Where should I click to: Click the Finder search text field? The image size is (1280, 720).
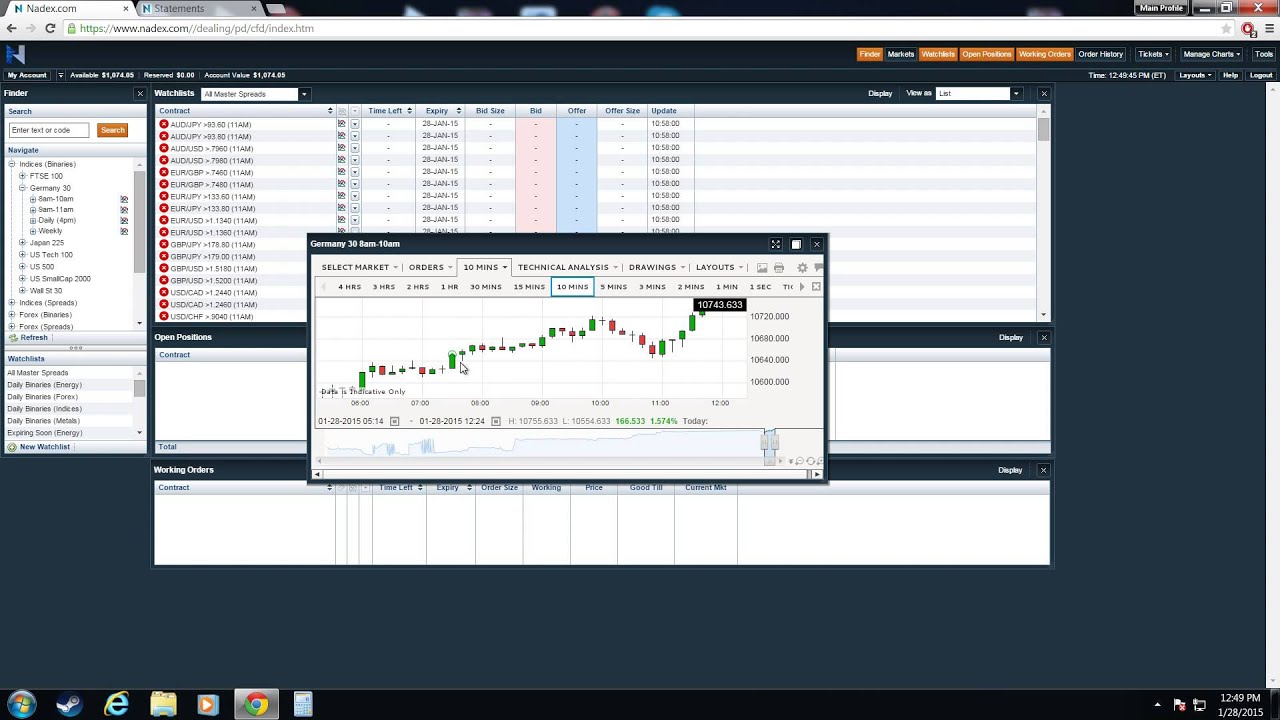coord(49,130)
